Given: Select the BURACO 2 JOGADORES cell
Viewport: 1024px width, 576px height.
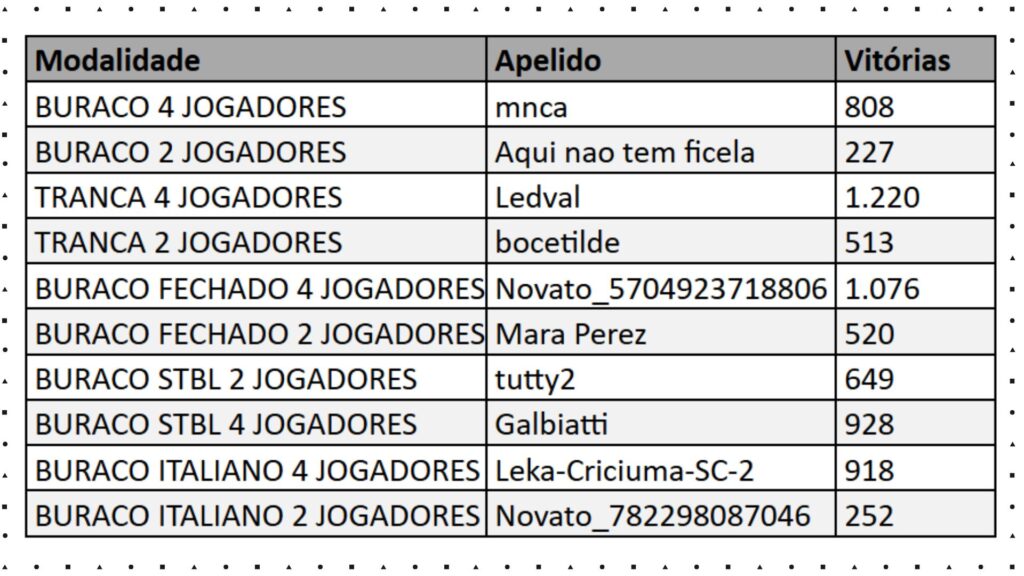Looking at the screenshot, I should pyautogui.click(x=191, y=152).
